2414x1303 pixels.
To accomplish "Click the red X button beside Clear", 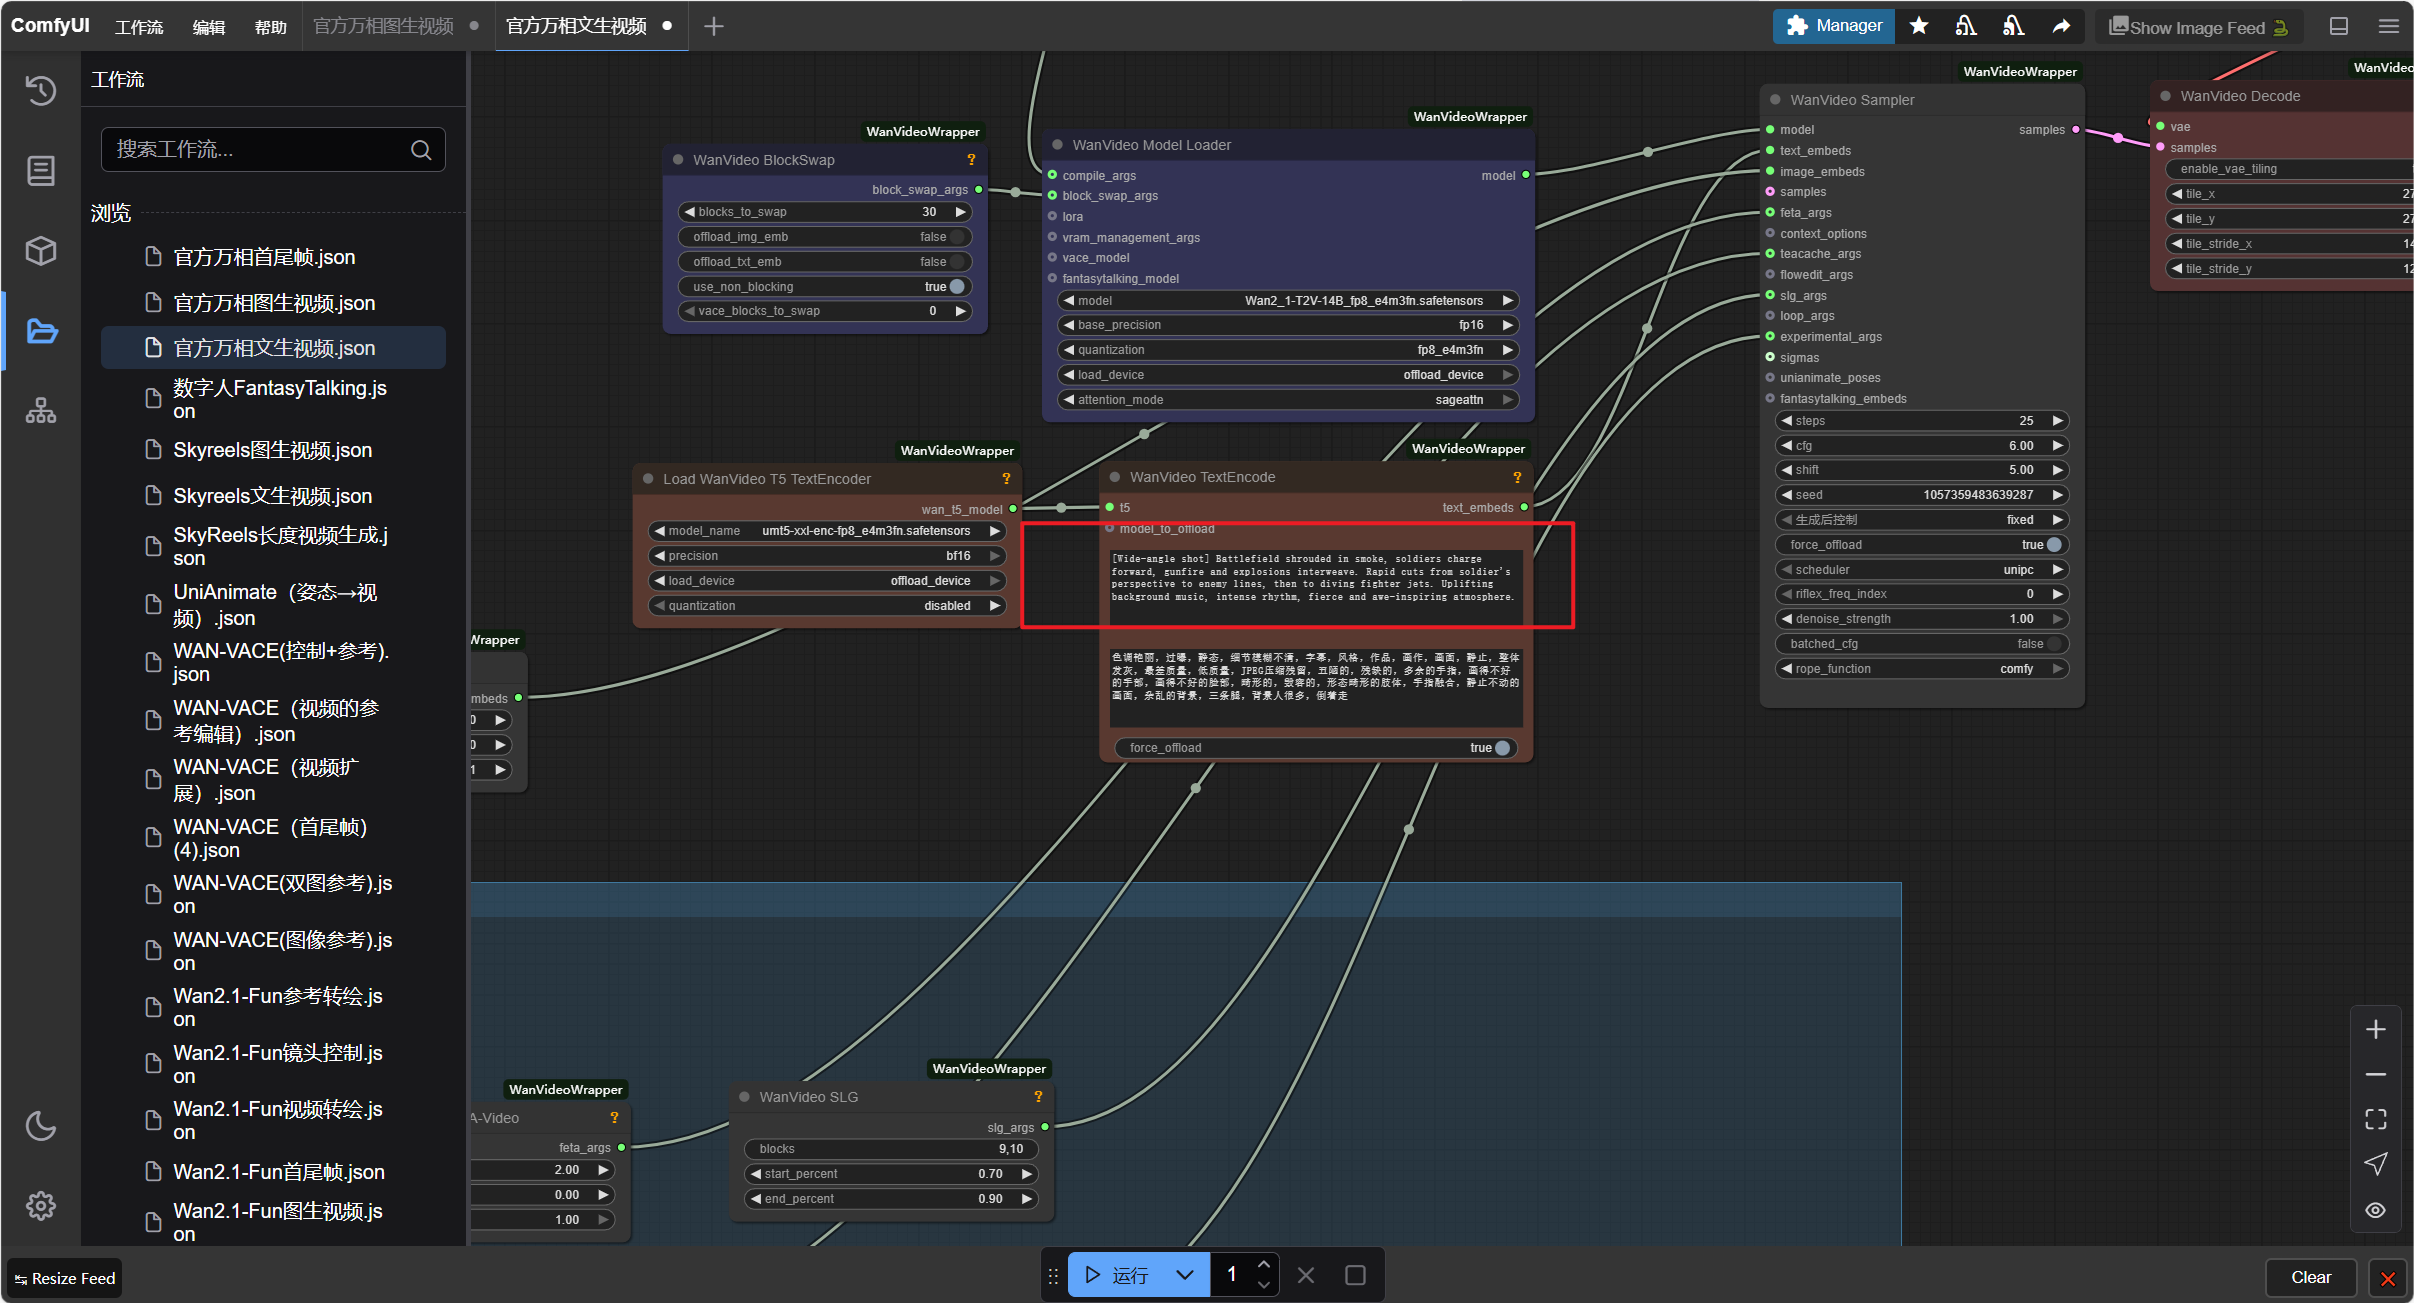I will tap(2388, 1278).
